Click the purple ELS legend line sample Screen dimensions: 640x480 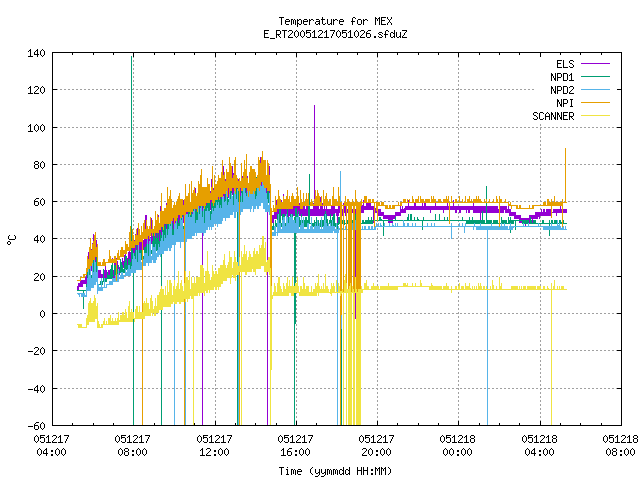click(x=595, y=64)
